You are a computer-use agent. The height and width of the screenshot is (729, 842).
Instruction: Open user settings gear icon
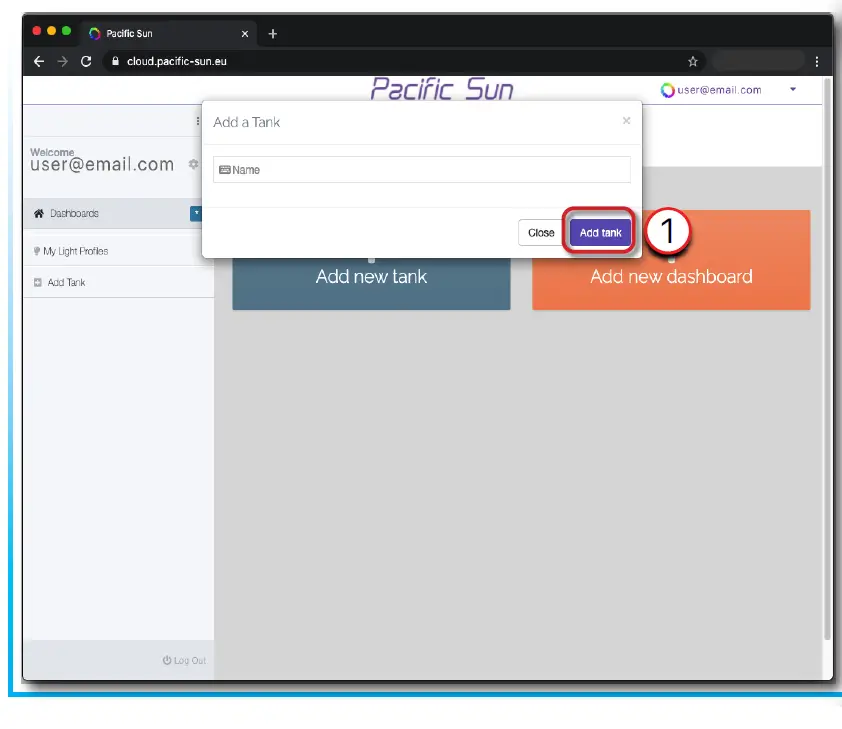pos(193,164)
